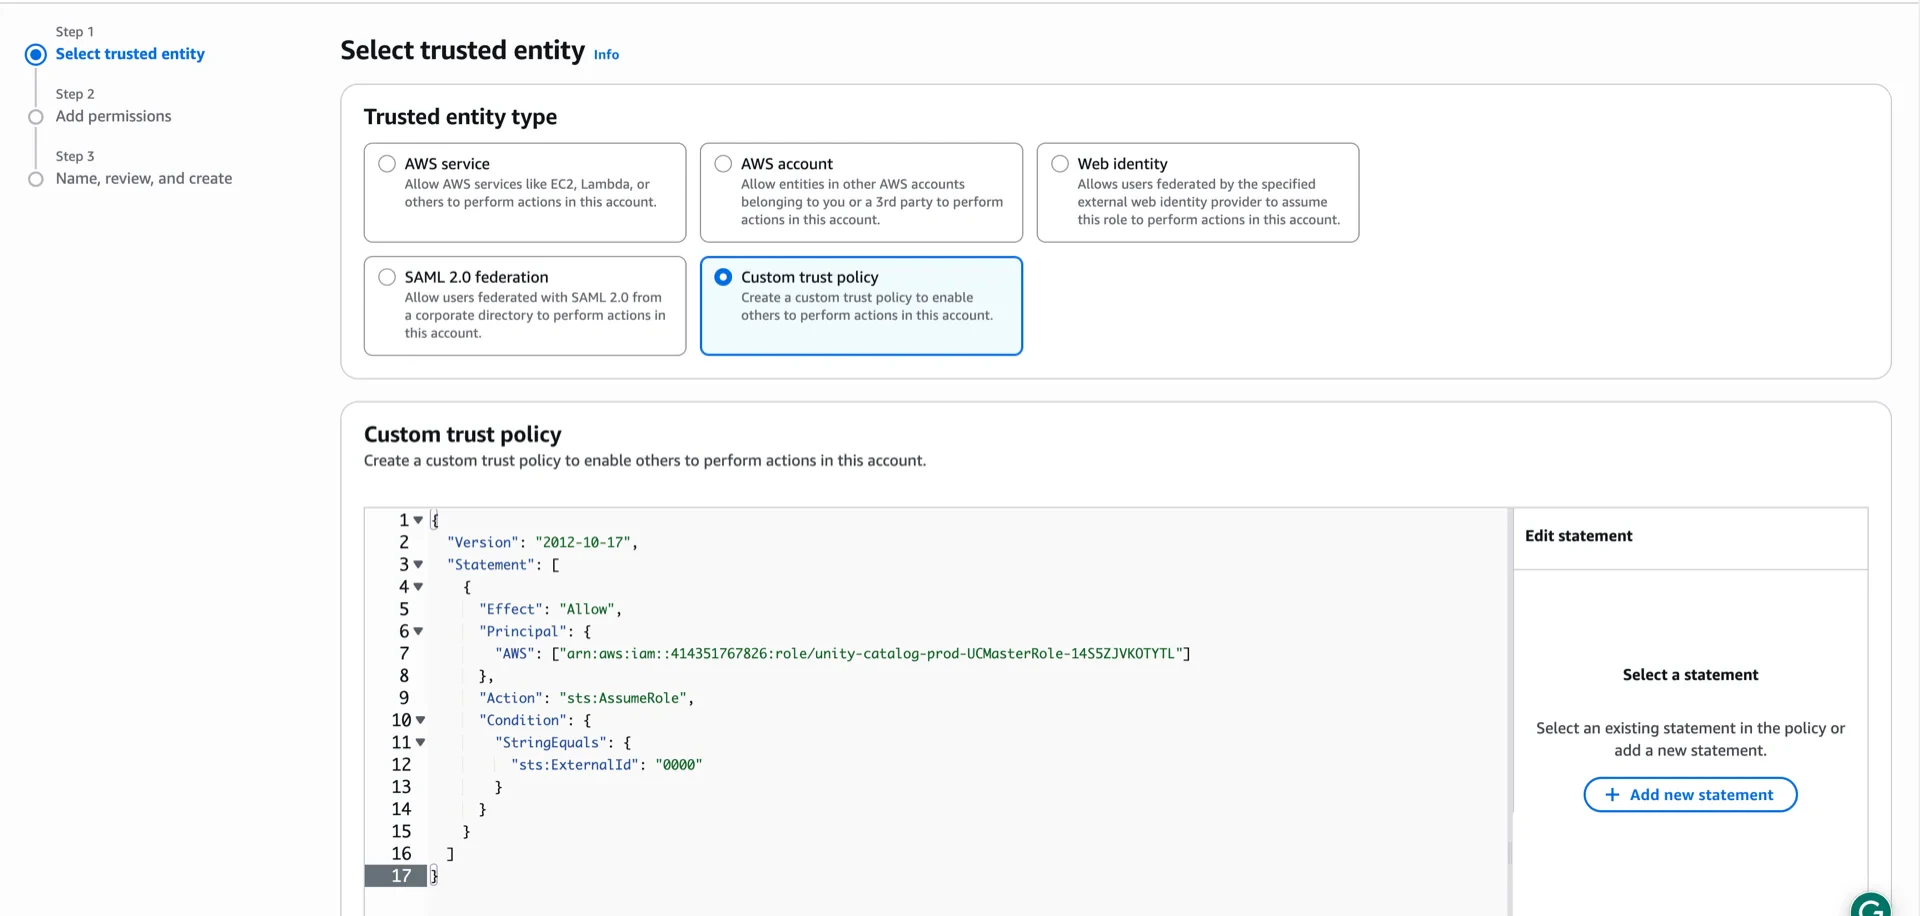Viewport: 1920px width, 916px height.
Task: Click the "Version": "2012-10-17" line
Action: [x=542, y=542]
